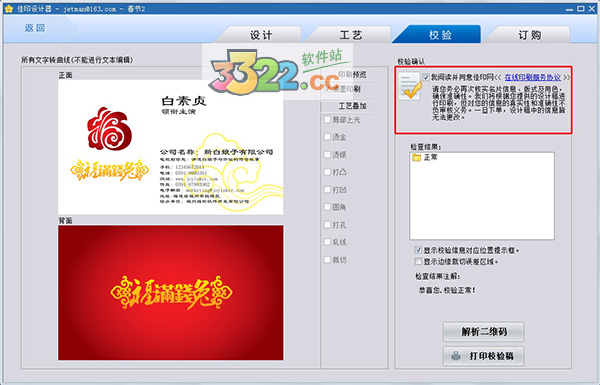Click the yellow folder icon beside 正常

[x=416, y=158]
